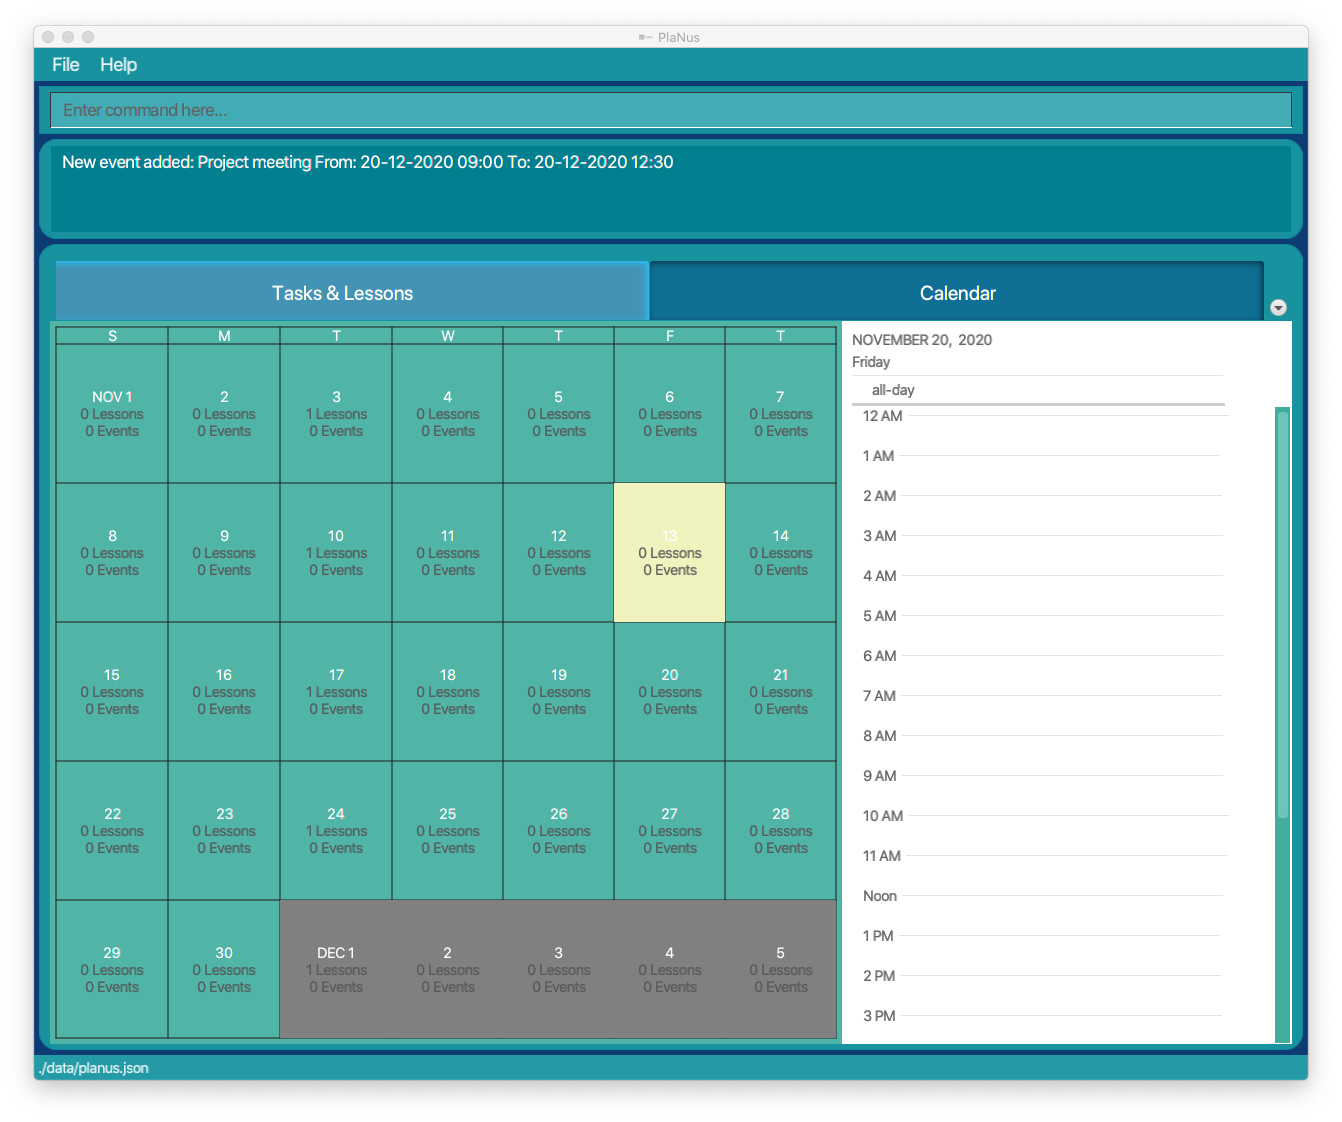Select the DEC 1 grayed cell
1342x1122 pixels.
(336, 970)
